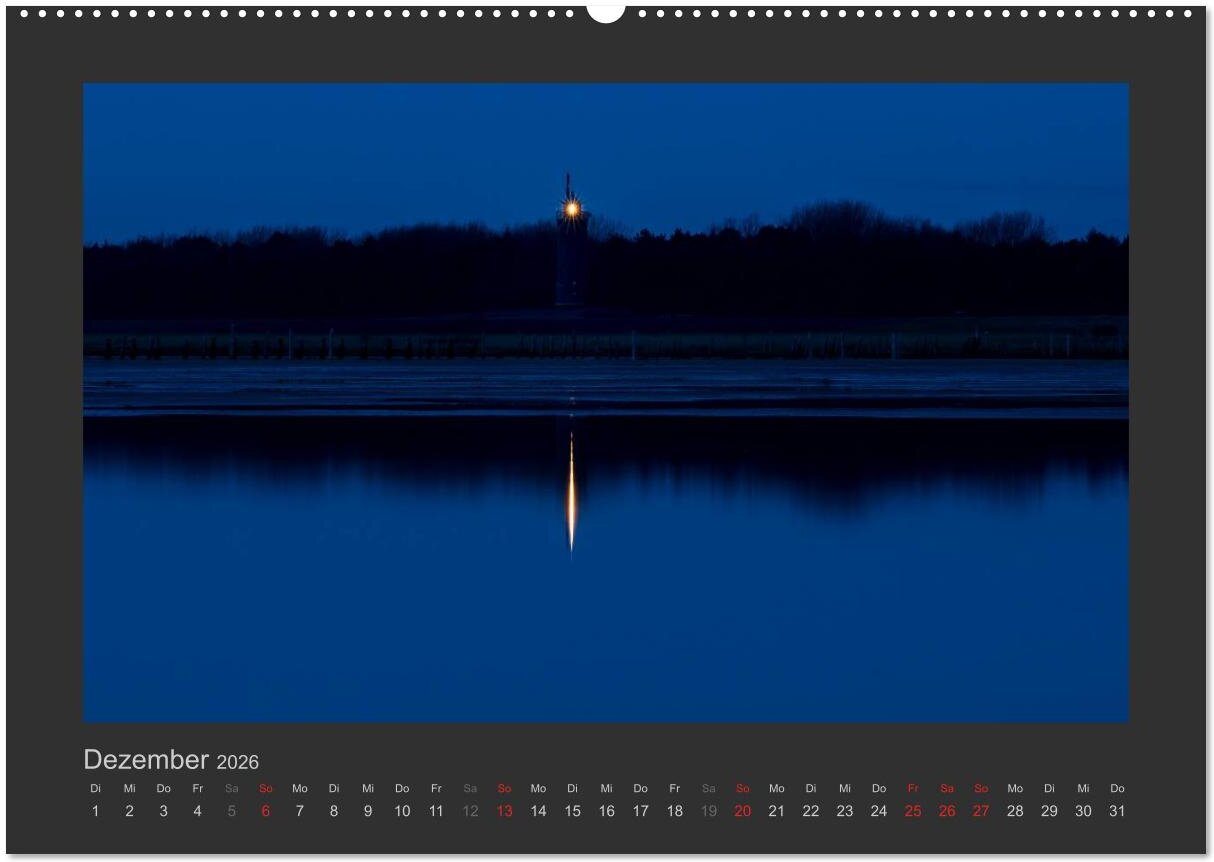1214x862 pixels.
Task: Click the red Sunday date 20
Action: coord(742,811)
